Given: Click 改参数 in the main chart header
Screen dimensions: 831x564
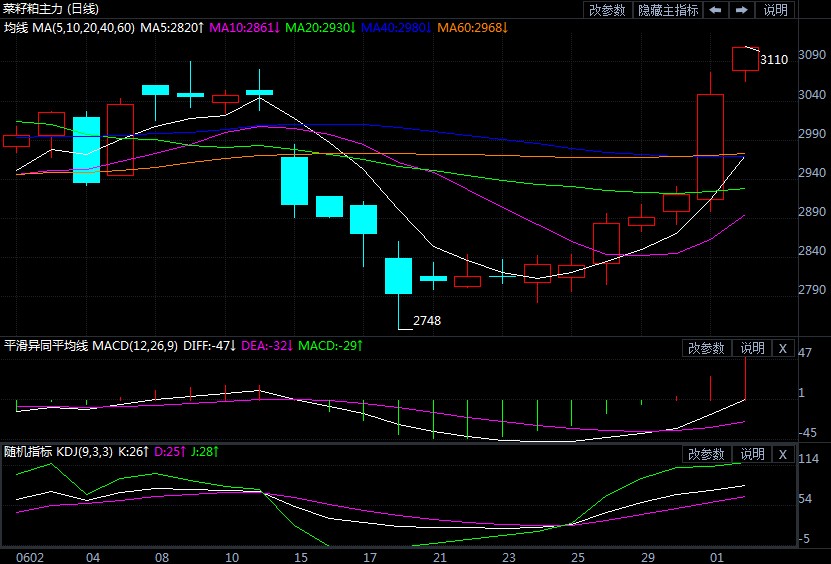Looking at the screenshot, I should tap(607, 10).
